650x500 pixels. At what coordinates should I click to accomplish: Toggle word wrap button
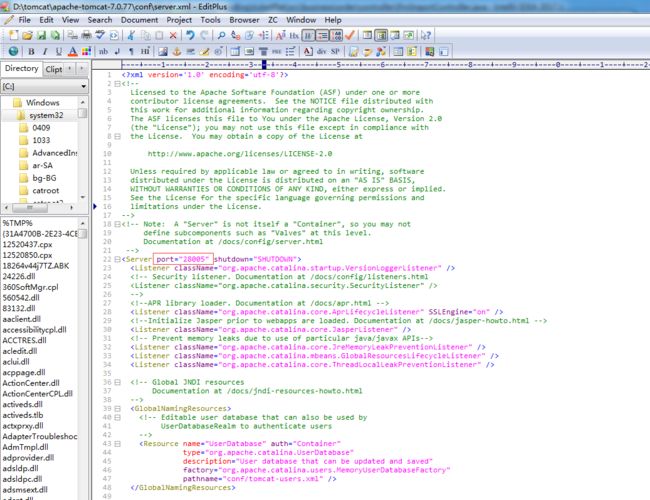308,35
